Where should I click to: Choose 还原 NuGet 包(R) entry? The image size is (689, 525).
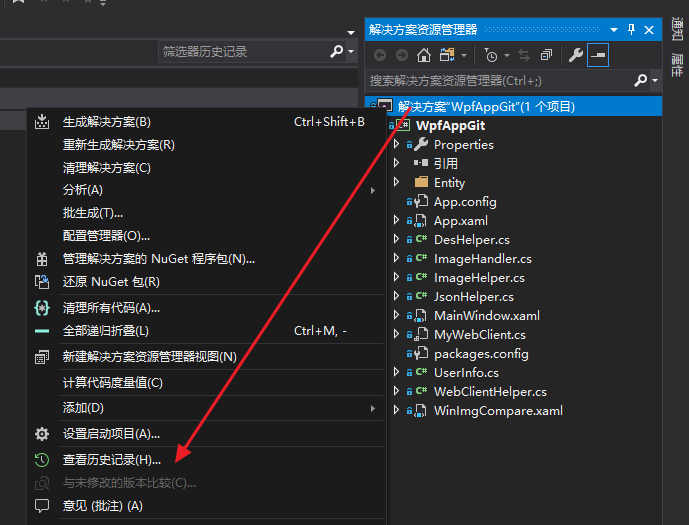click(x=205, y=282)
